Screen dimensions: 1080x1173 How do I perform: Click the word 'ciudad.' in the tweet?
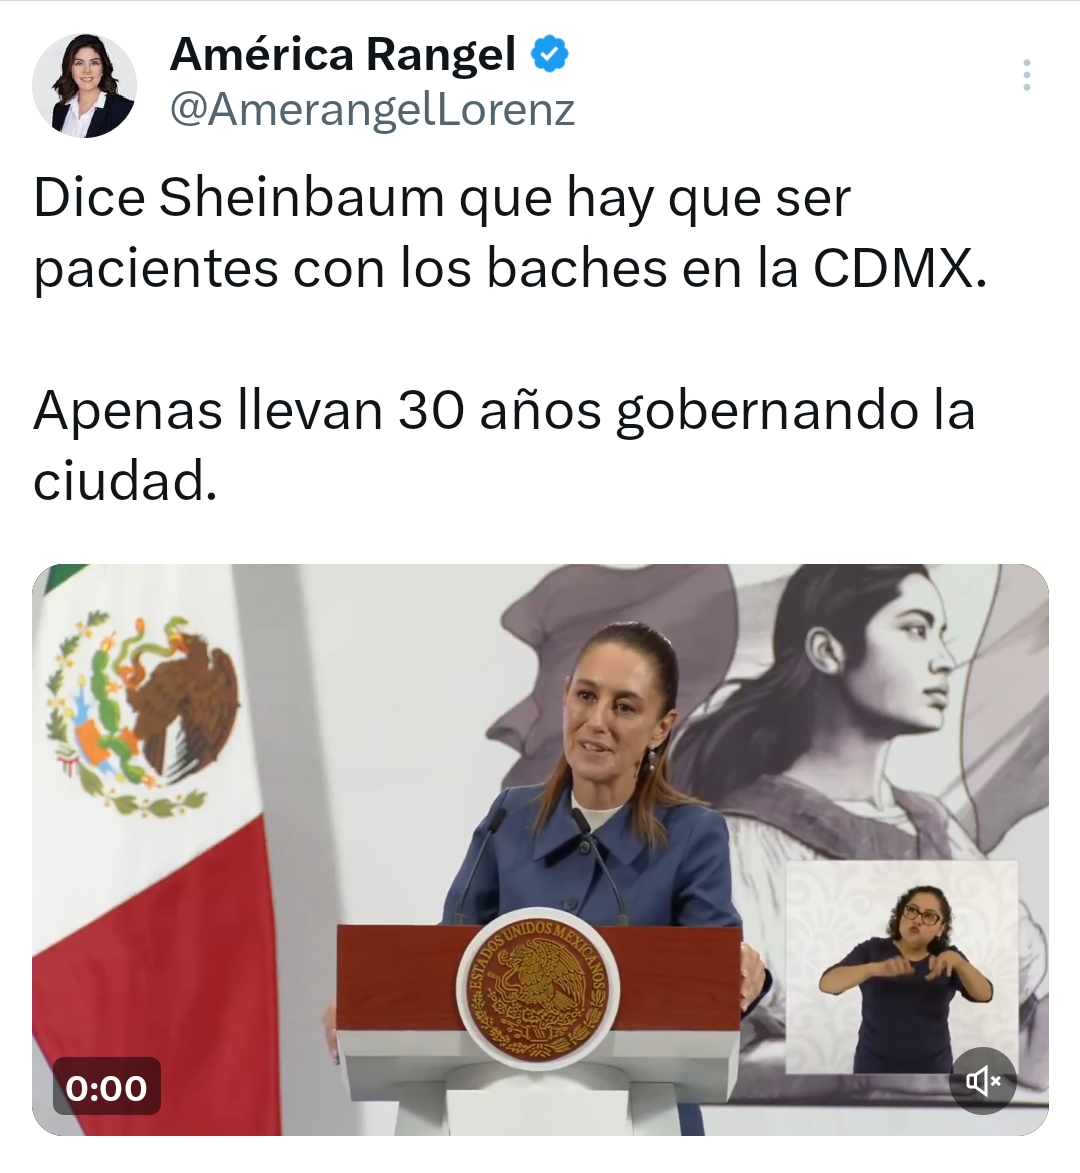coord(125,480)
